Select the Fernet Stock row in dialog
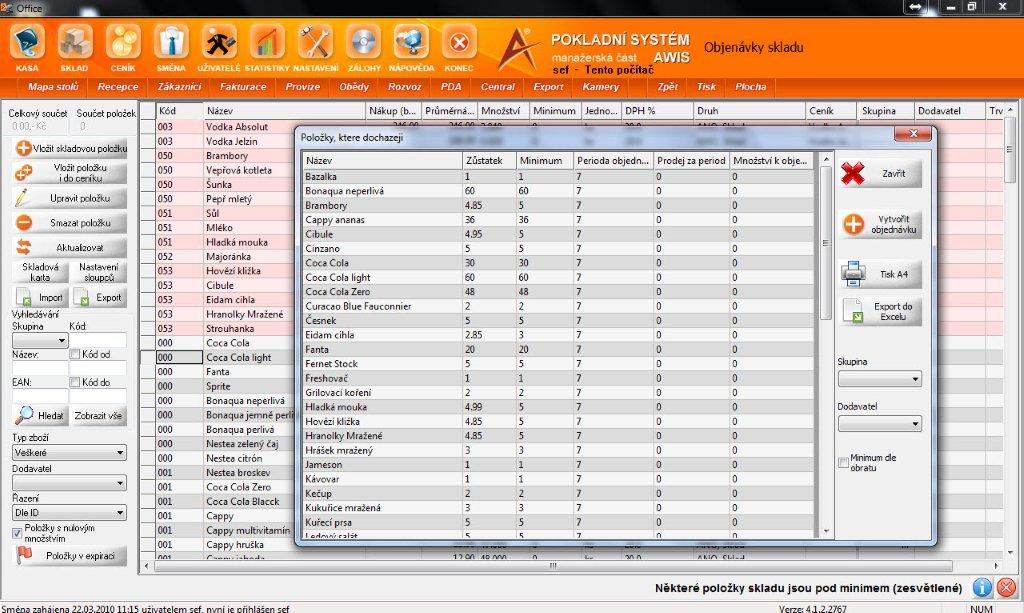This screenshot has height=613, width=1024. tap(559, 364)
